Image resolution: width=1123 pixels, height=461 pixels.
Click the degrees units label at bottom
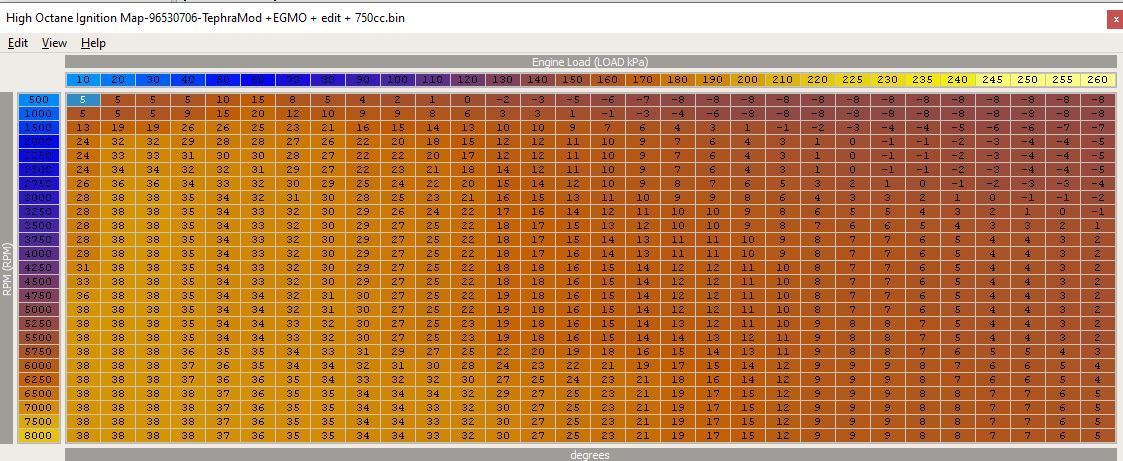(589, 455)
